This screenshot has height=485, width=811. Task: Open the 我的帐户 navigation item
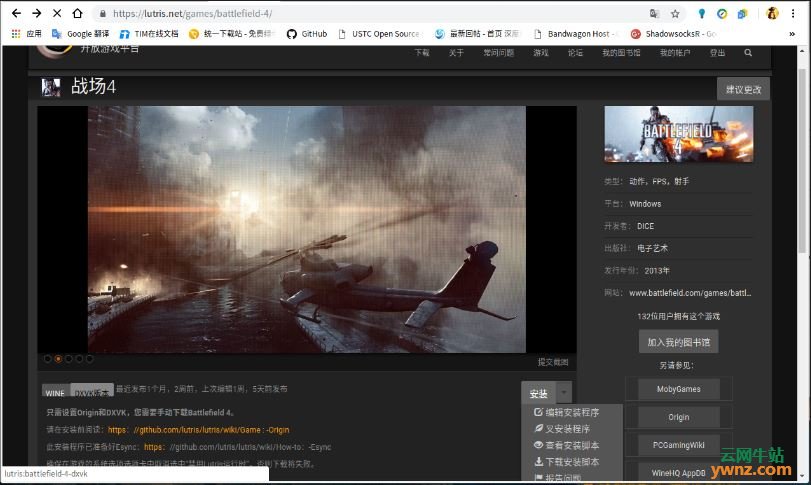click(675, 52)
